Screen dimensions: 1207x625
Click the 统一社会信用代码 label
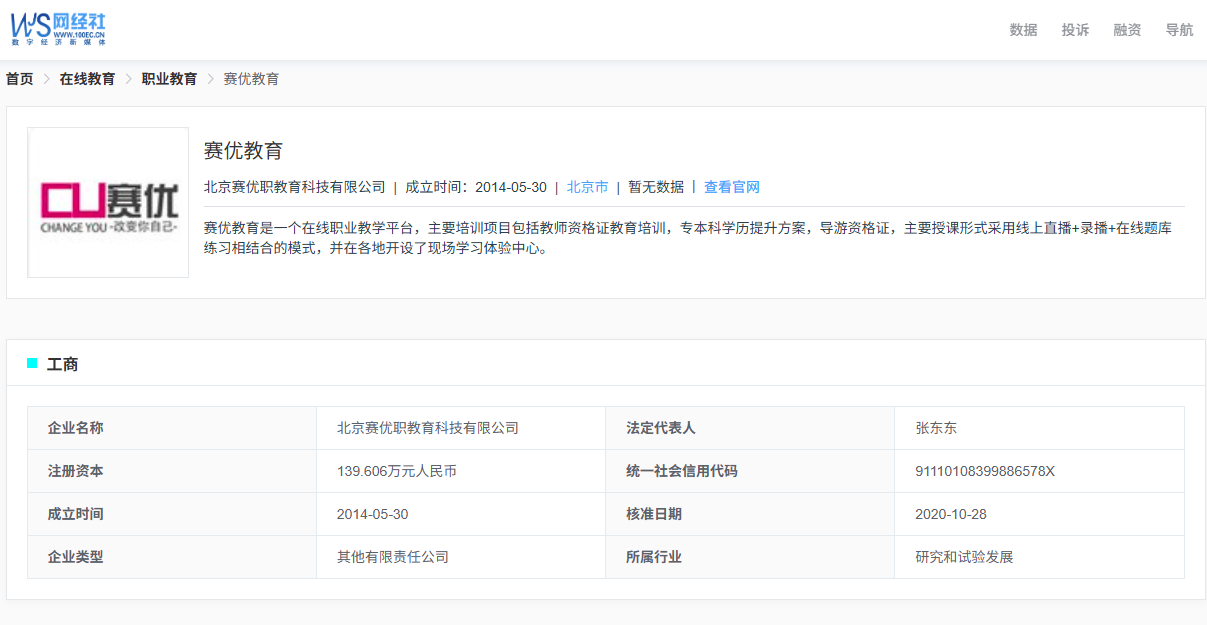(x=682, y=471)
